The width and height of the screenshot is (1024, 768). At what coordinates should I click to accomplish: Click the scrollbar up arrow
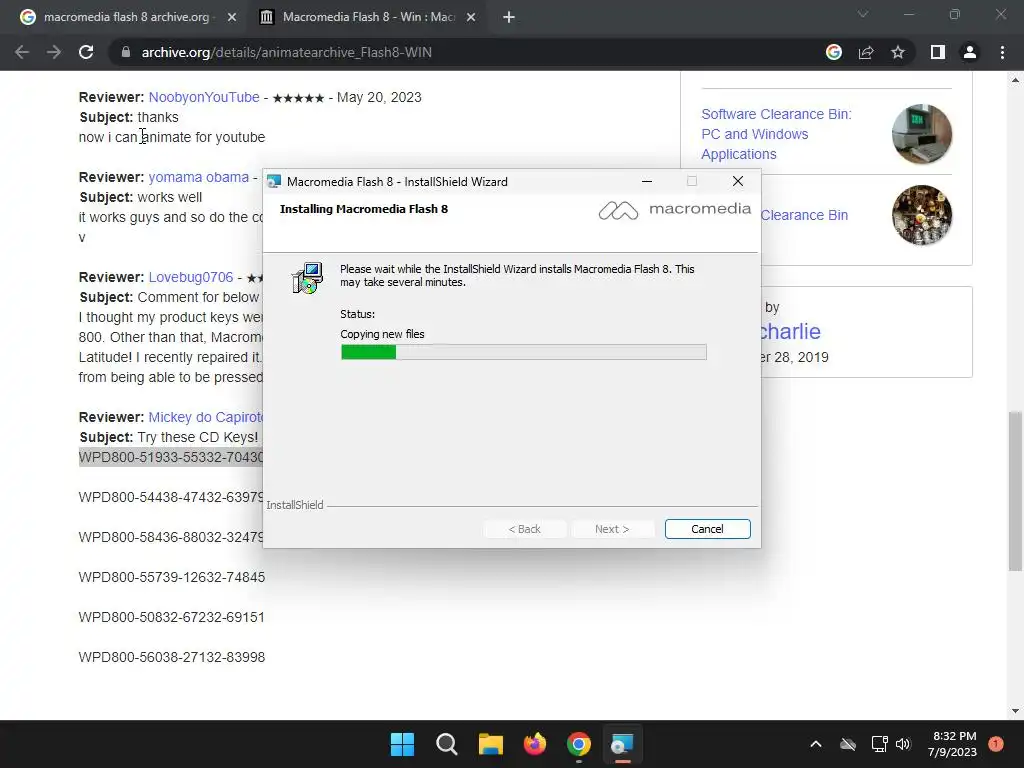pyautogui.click(x=1015, y=80)
